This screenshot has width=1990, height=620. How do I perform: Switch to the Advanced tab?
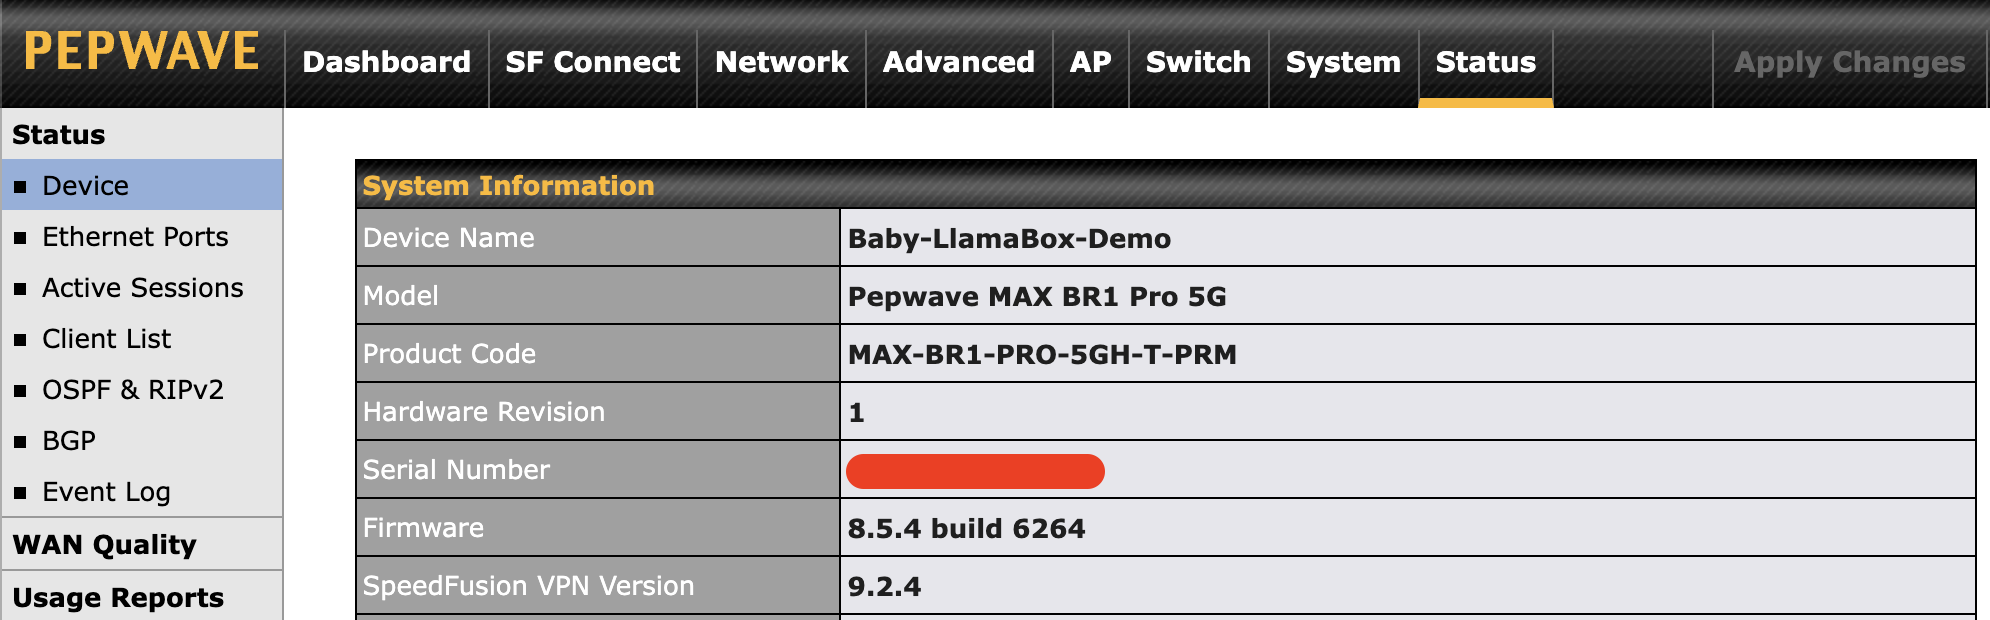pos(958,62)
